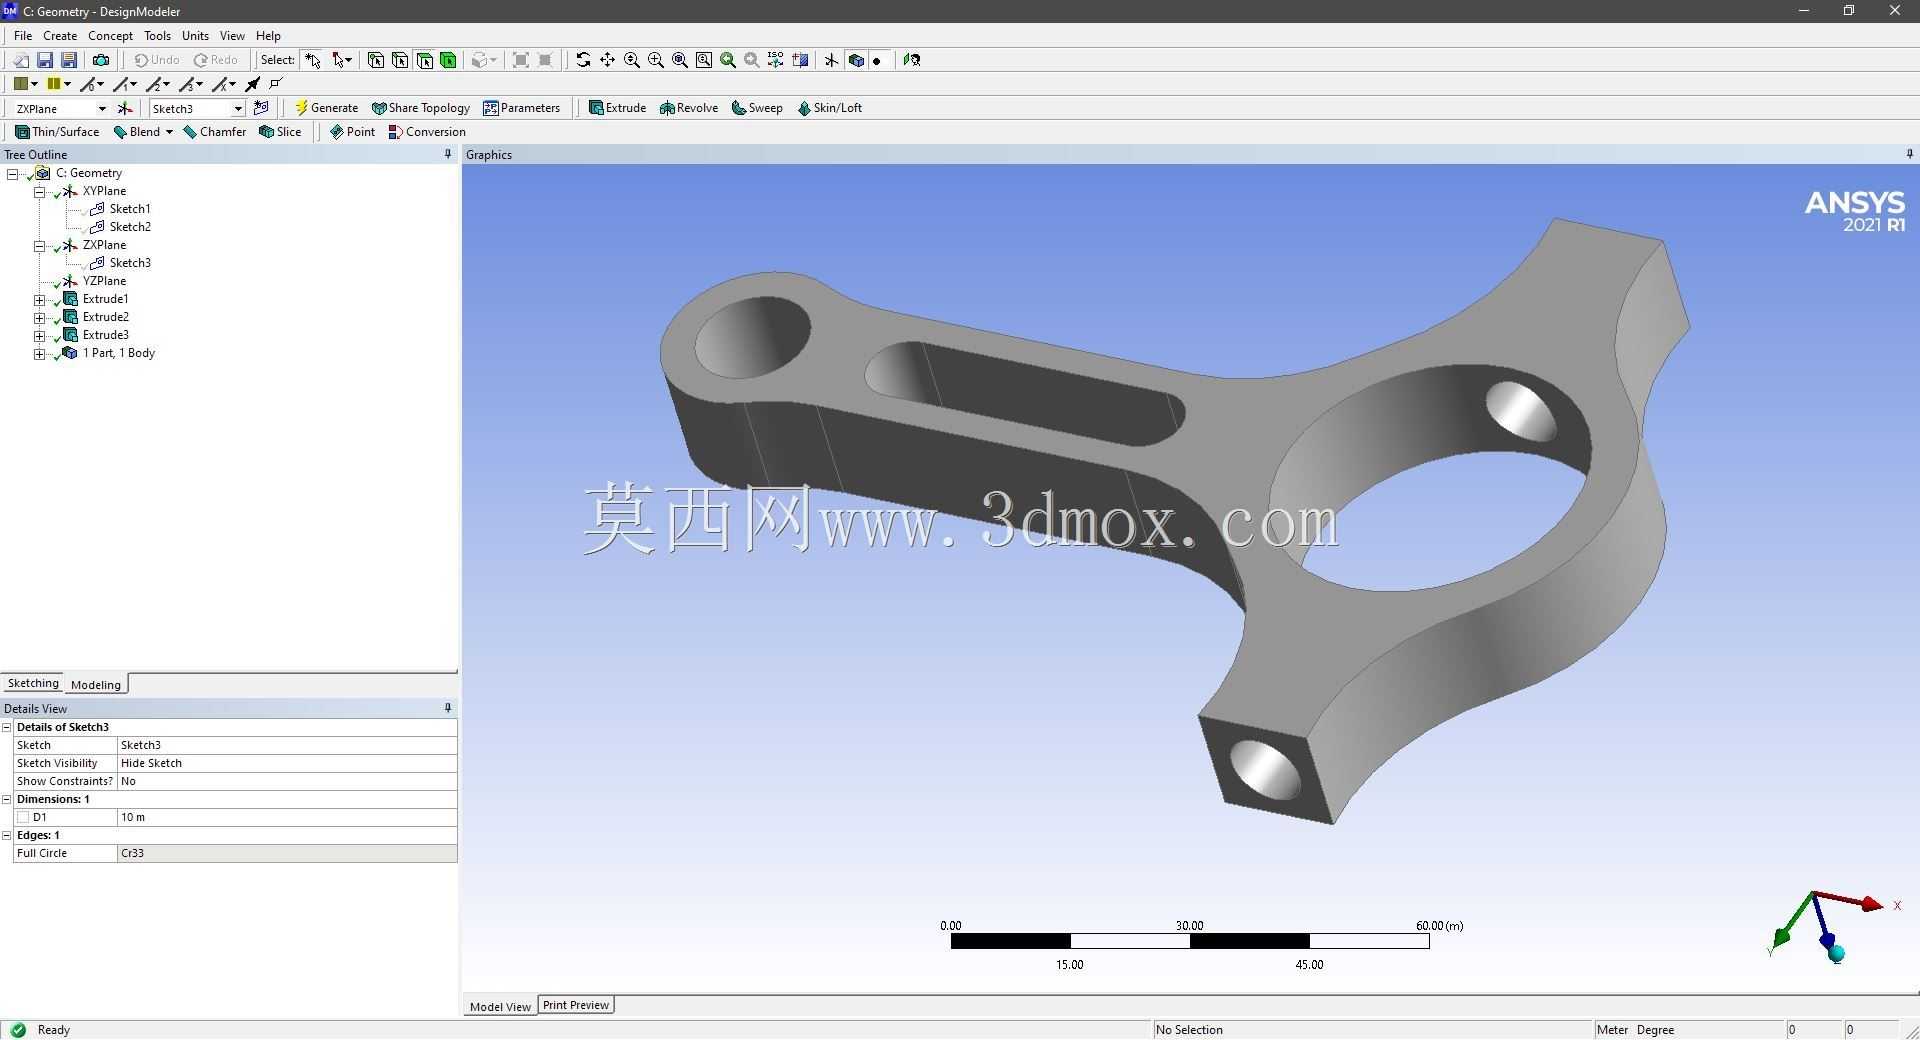The width and height of the screenshot is (1920, 1040).
Task: Toggle the Display Points dot icon
Action: (877, 60)
